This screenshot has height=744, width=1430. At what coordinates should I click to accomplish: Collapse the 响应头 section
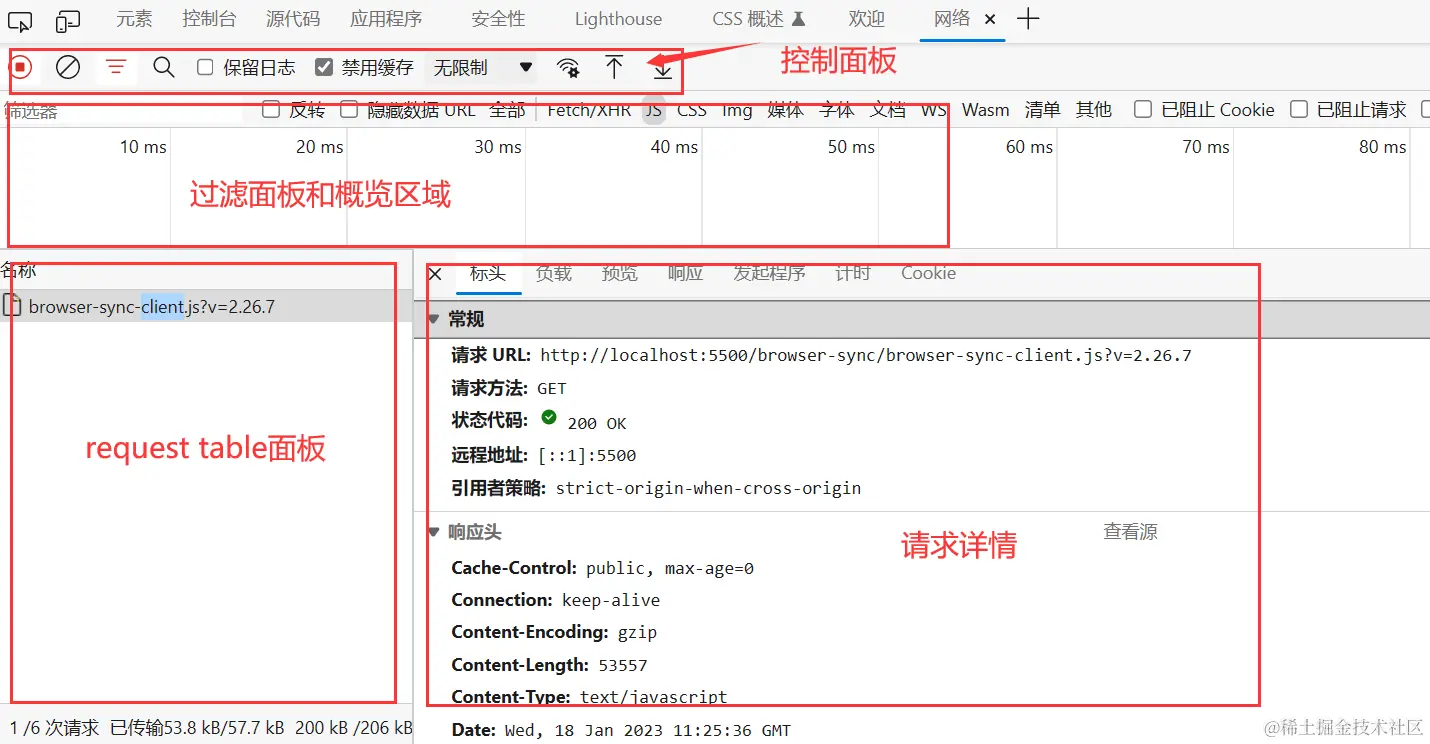433,533
